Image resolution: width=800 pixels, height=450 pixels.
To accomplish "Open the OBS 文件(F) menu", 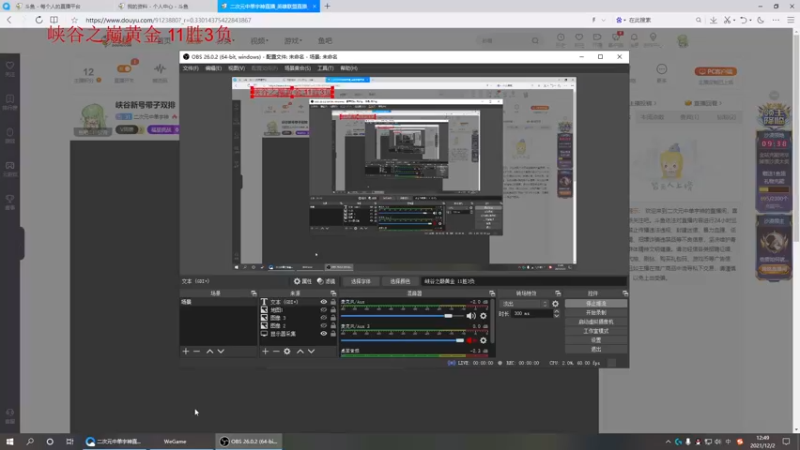I will tap(190, 68).
